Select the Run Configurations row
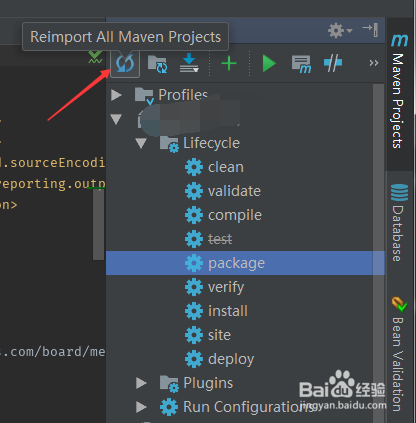This screenshot has height=423, width=416. (x=245, y=407)
